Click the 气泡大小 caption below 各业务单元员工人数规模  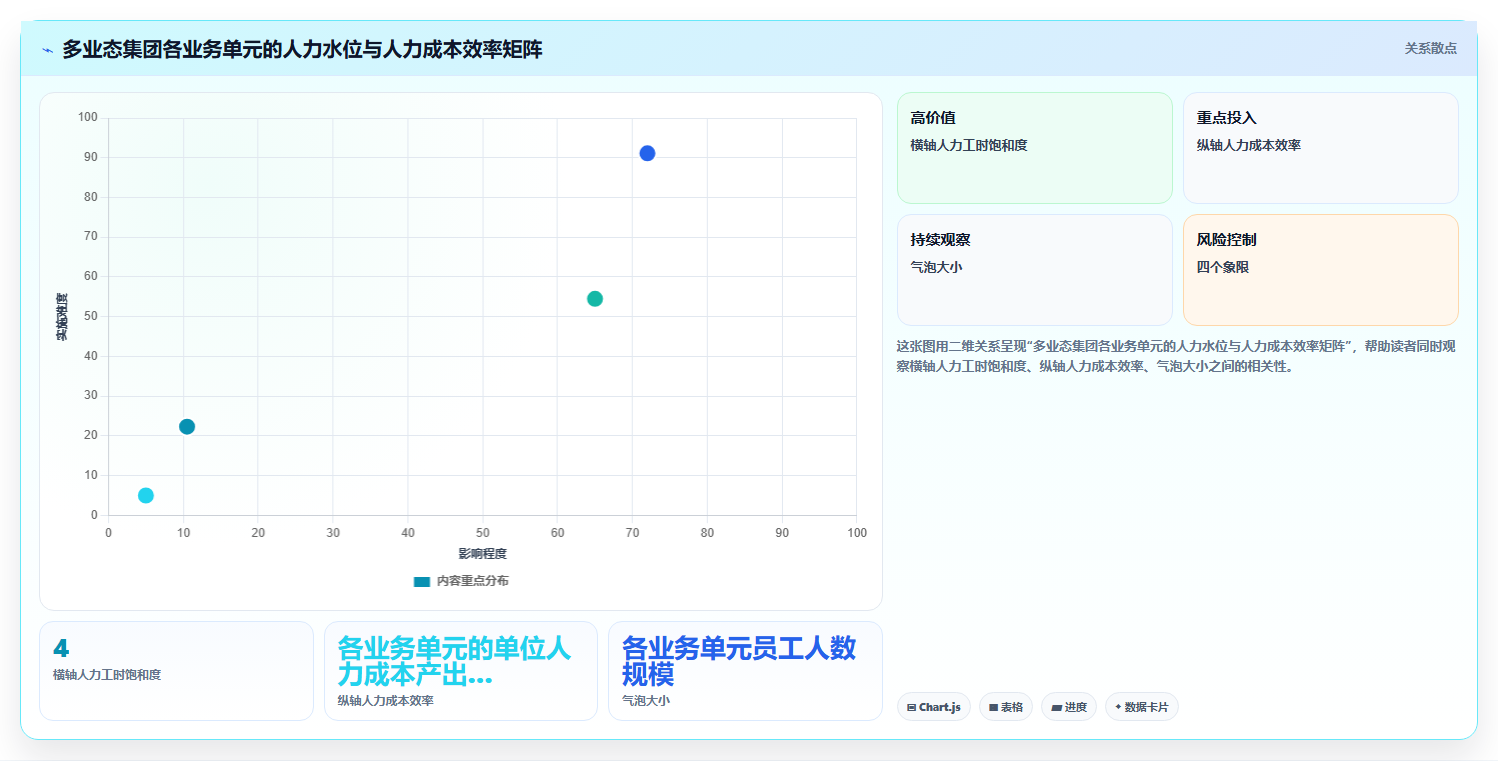[646, 701]
